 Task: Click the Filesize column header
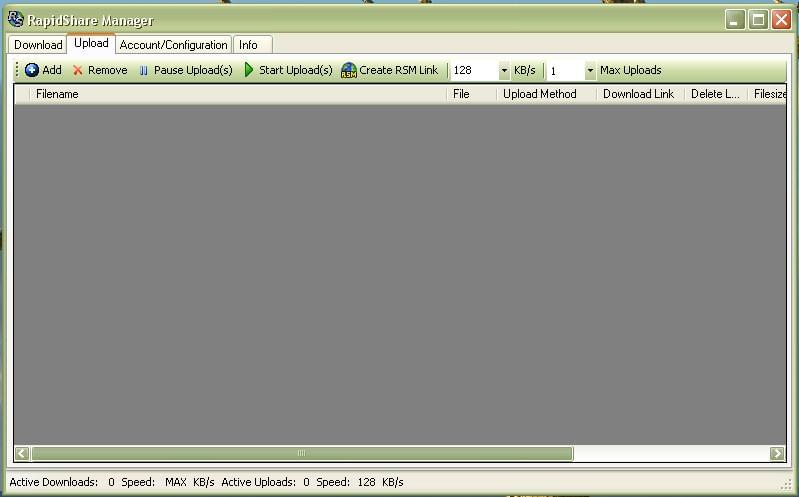767,94
